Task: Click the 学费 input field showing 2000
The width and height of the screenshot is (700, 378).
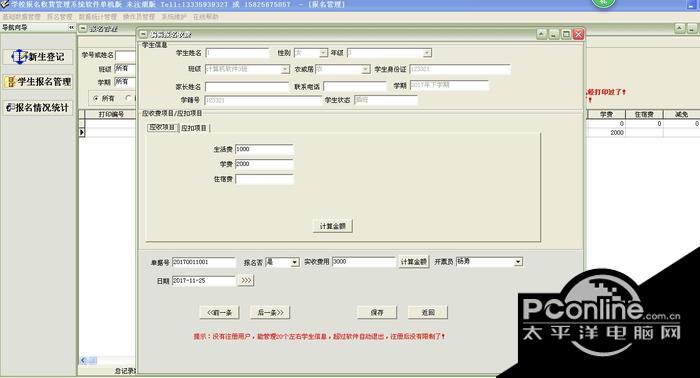Action: (264, 164)
